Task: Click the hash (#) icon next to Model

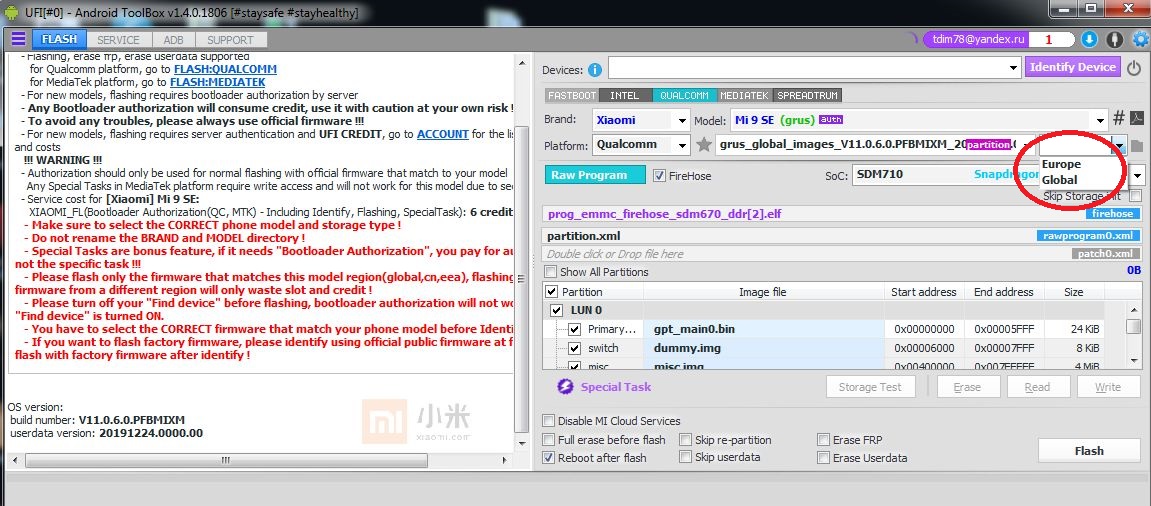Action: point(1119,118)
